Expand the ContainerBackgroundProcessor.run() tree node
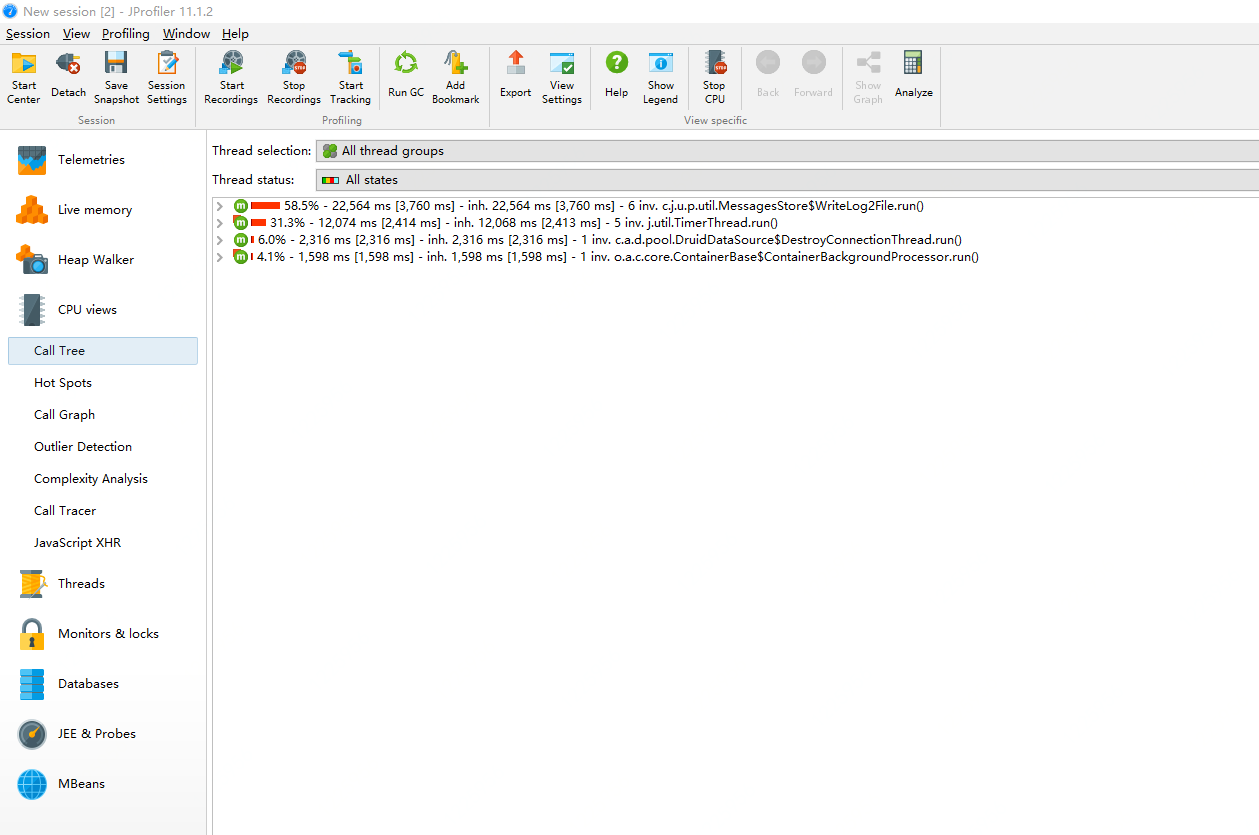 (220, 257)
